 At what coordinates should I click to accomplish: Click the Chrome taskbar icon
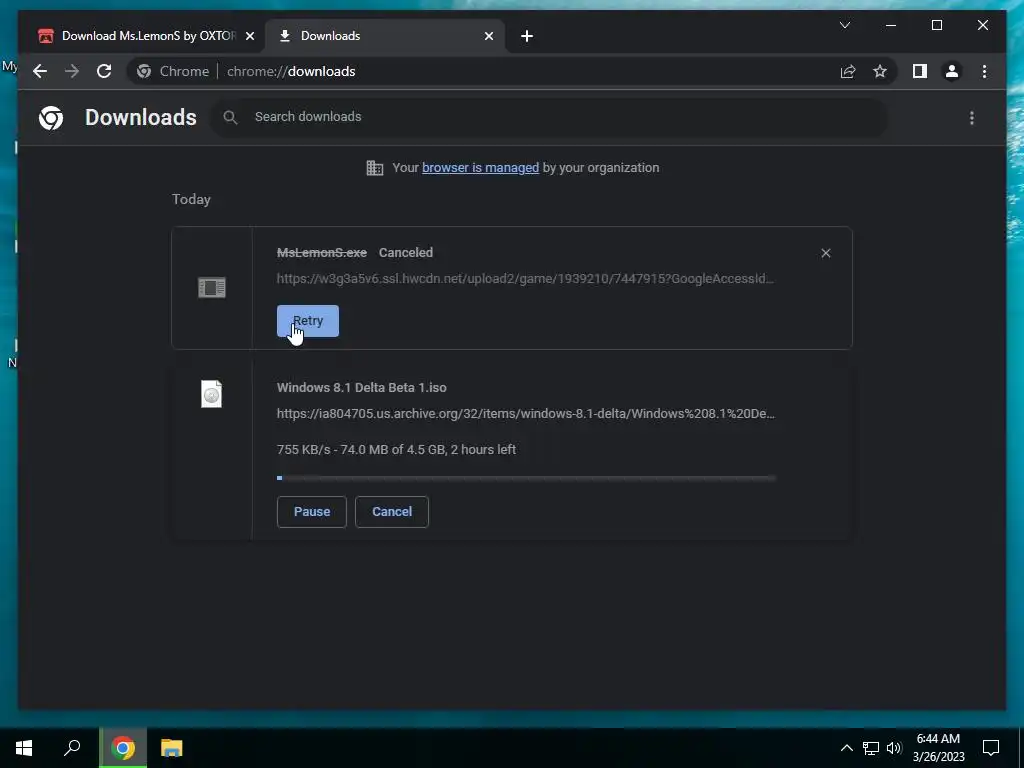click(123, 748)
